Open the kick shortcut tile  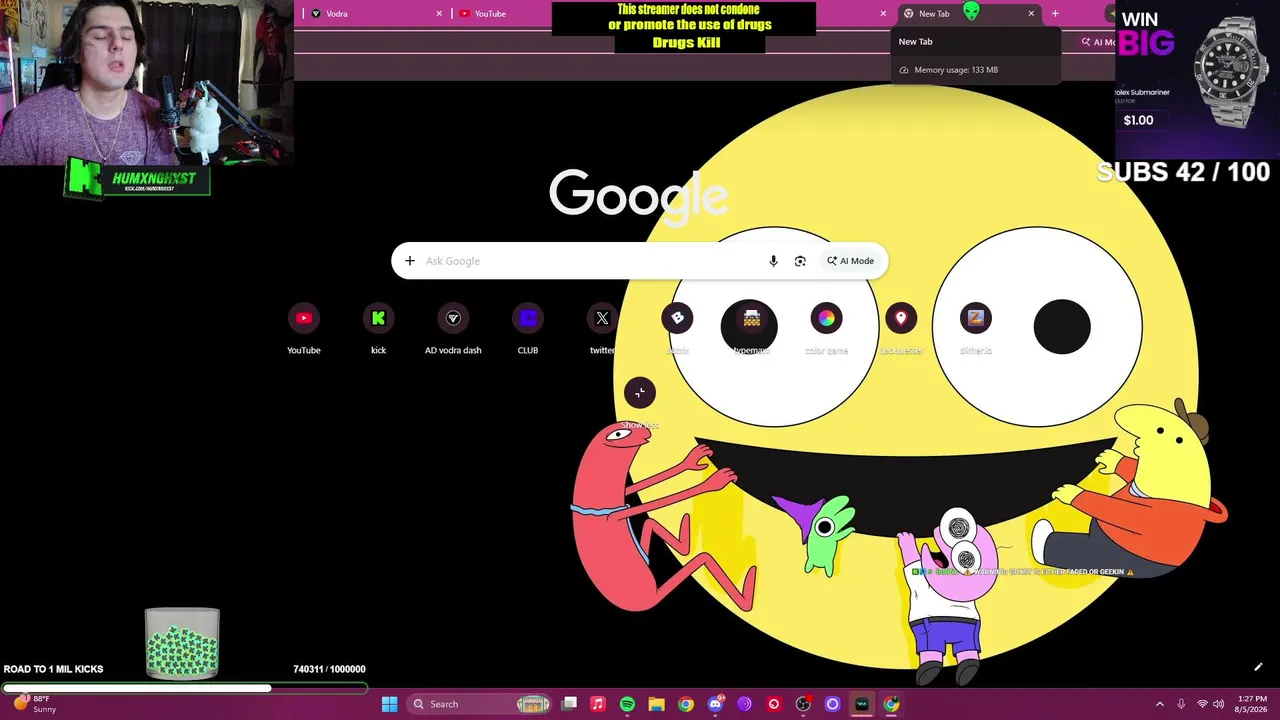pyautogui.click(x=378, y=329)
